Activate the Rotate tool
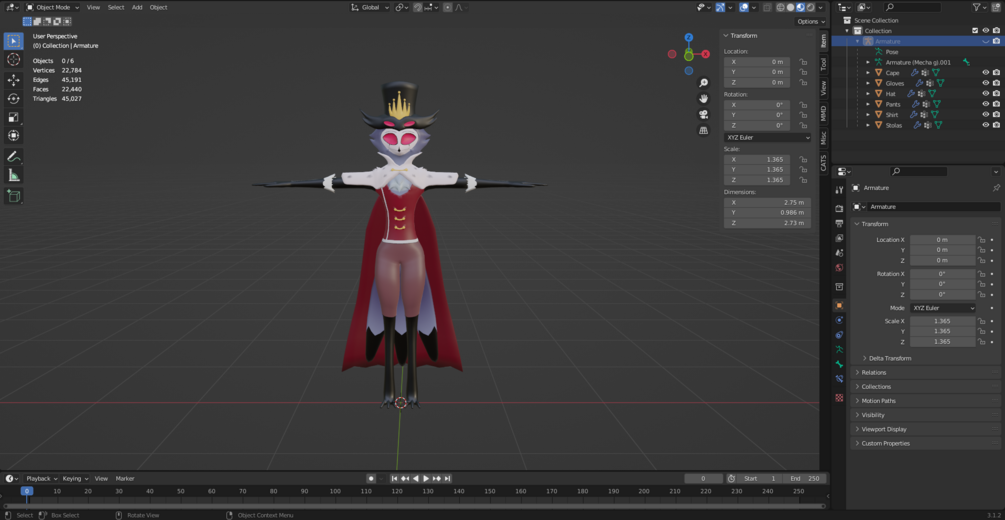 coord(13,98)
